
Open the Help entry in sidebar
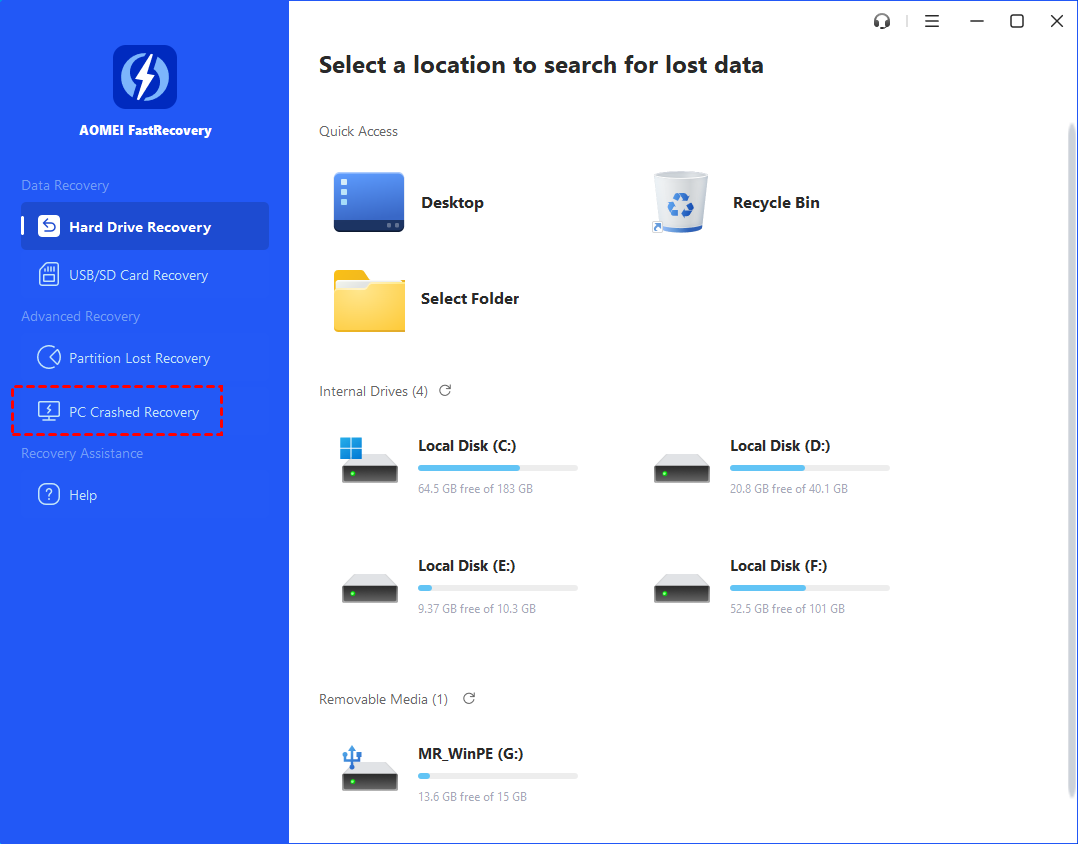(145, 494)
